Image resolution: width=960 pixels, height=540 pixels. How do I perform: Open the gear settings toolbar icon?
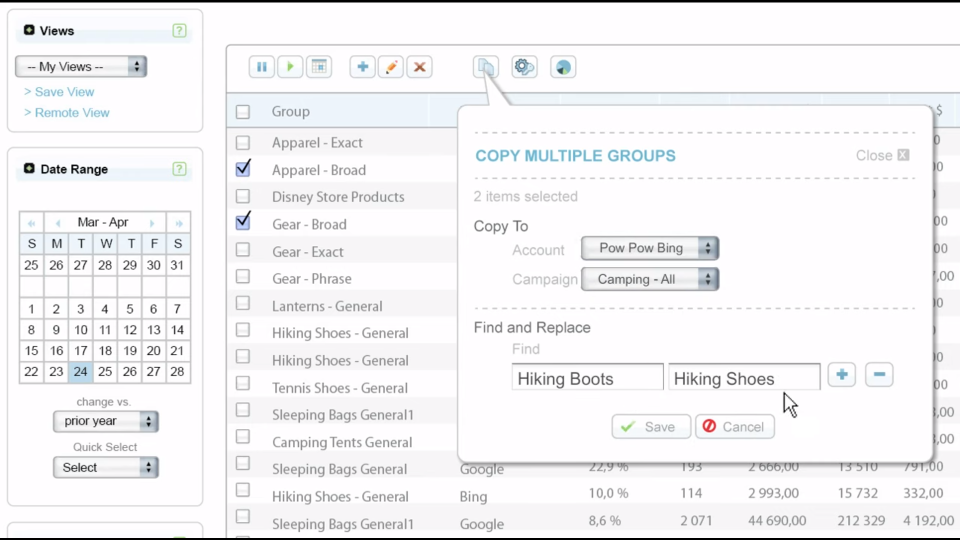click(524, 67)
